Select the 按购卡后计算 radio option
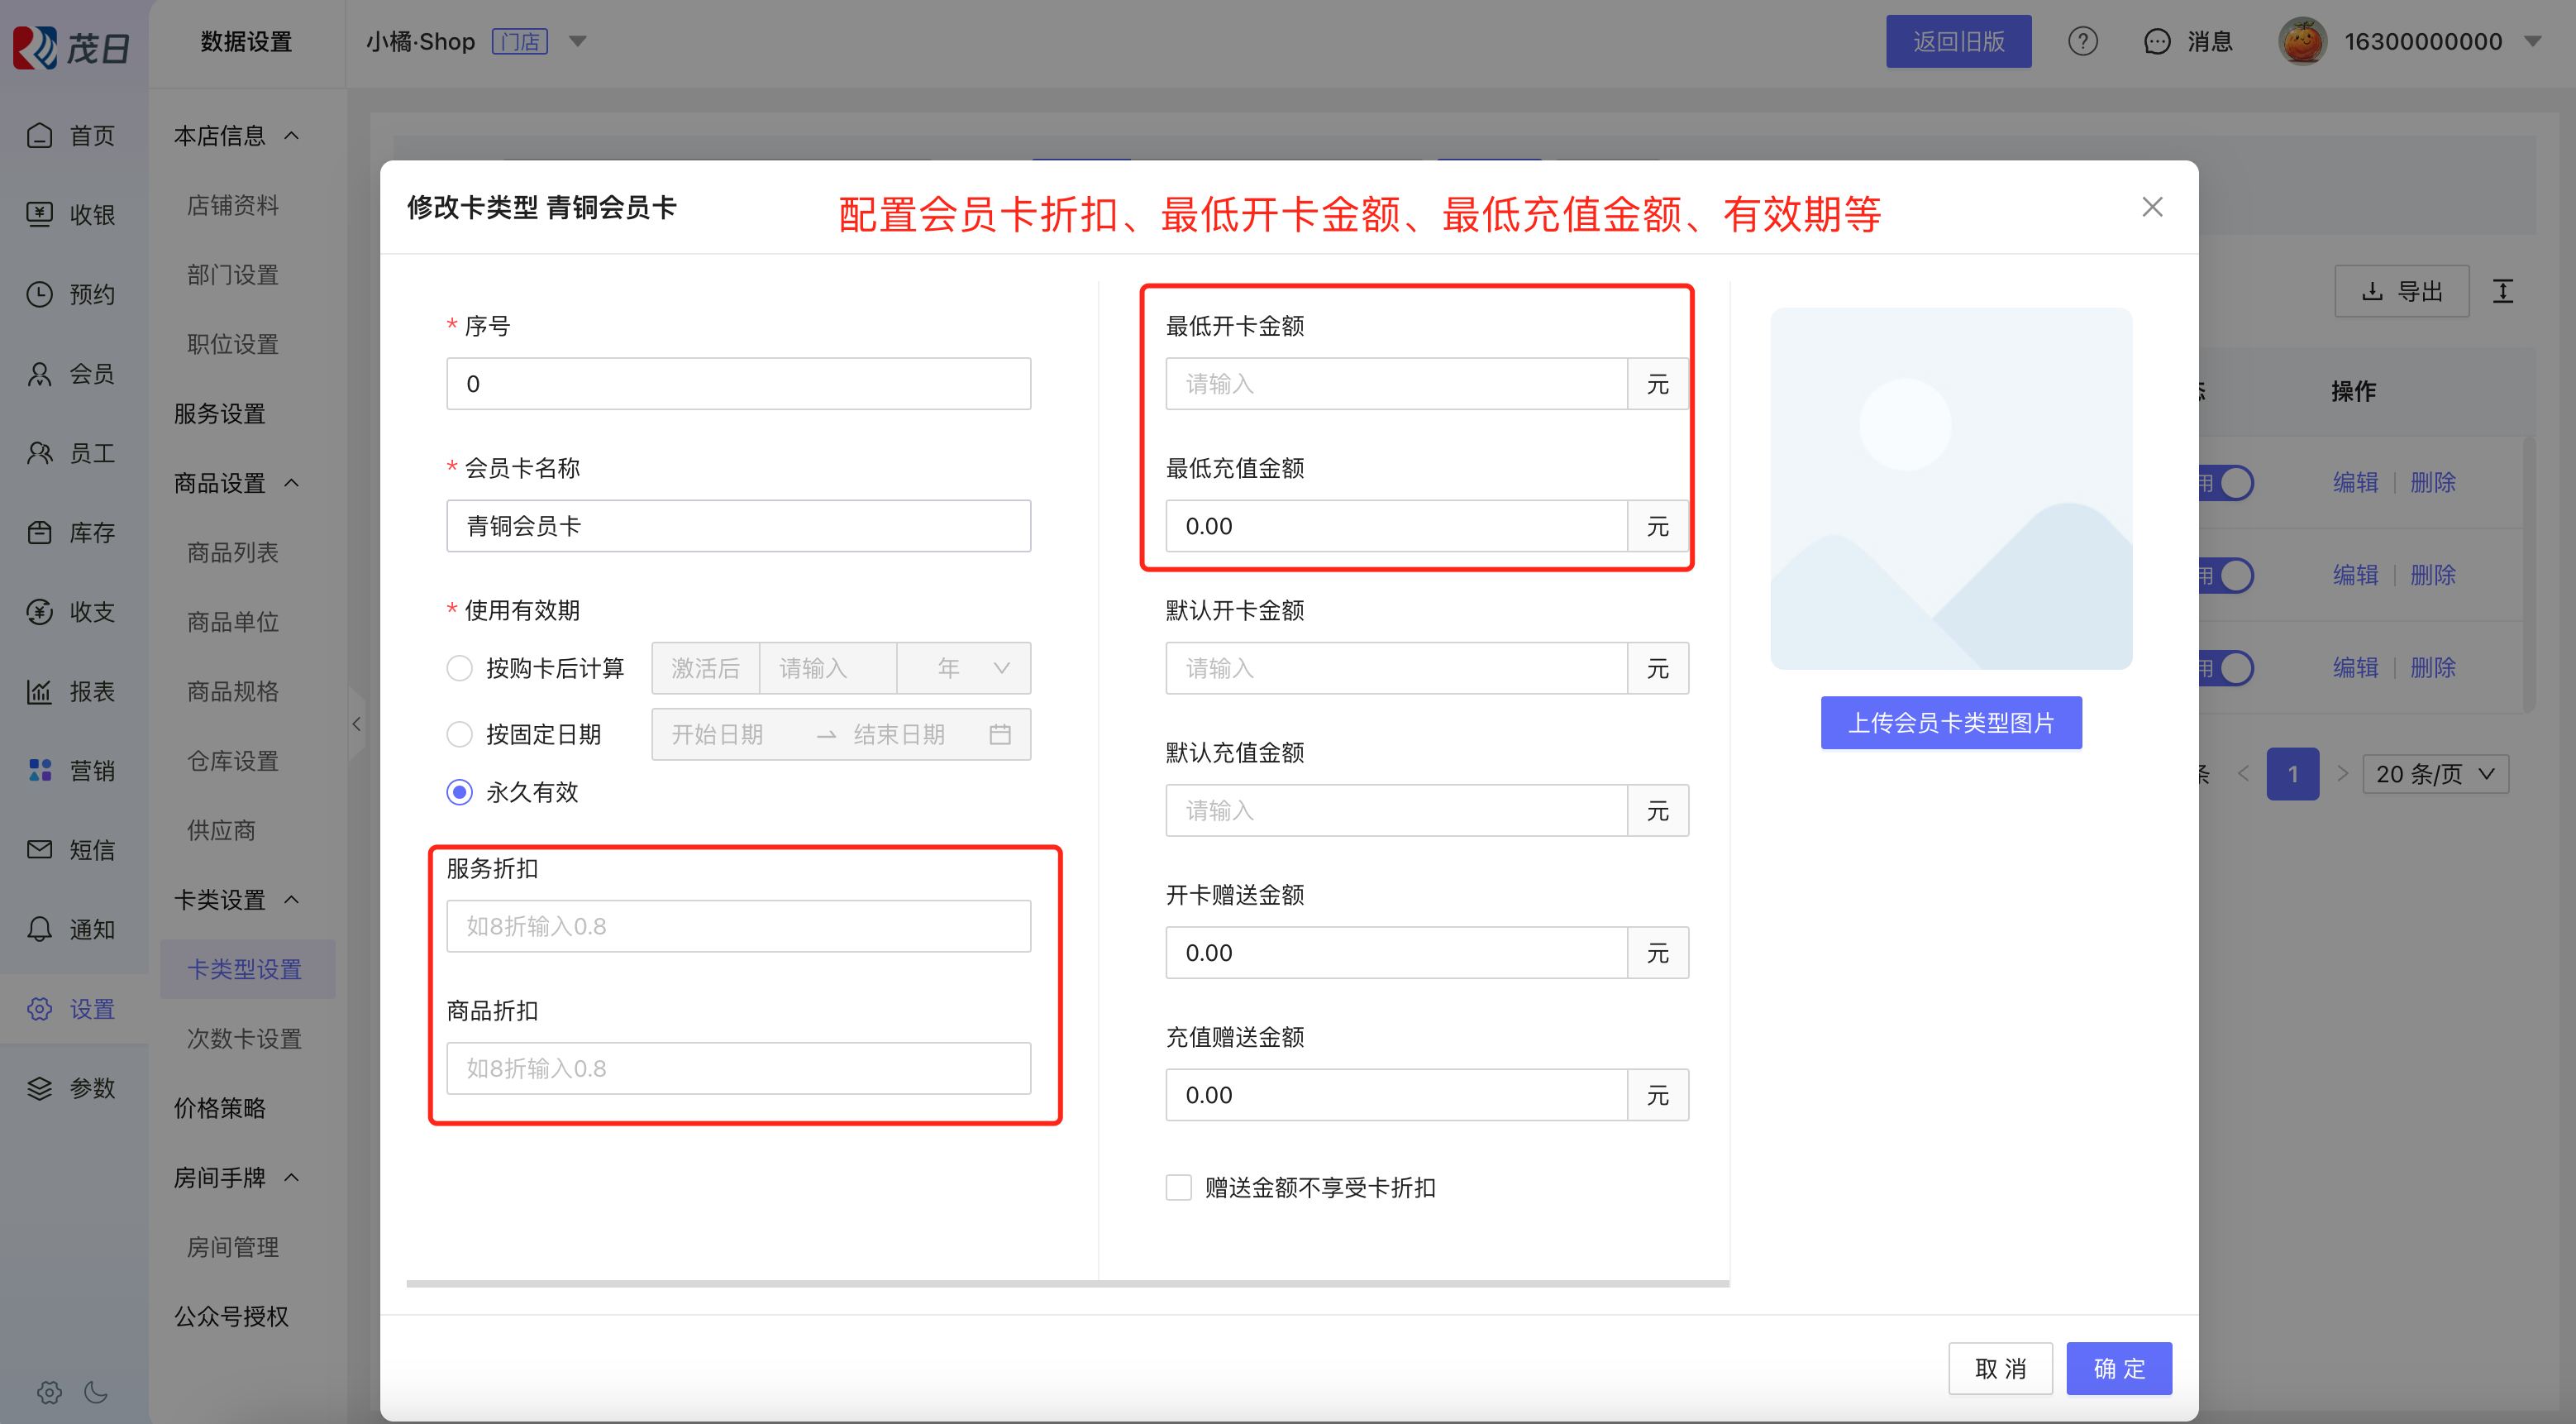This screenshot has width=2576, height=1424. pos(459,668)
